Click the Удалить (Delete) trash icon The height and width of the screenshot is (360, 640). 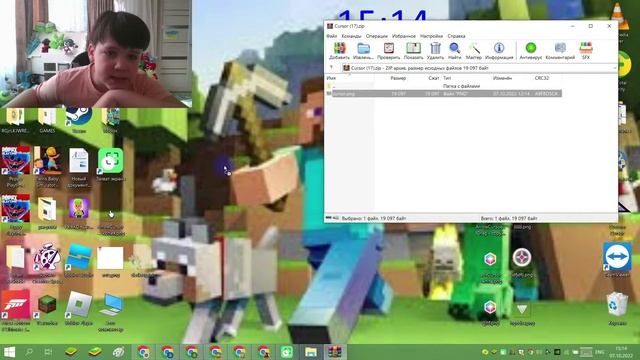[x=435, y=51]
